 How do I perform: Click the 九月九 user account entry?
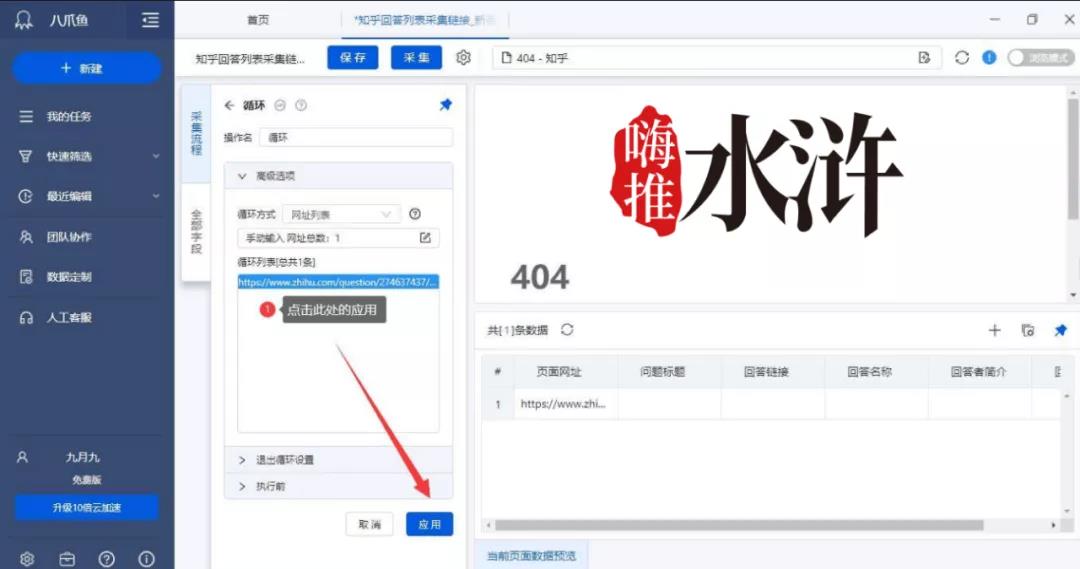[x=82, y=457]
